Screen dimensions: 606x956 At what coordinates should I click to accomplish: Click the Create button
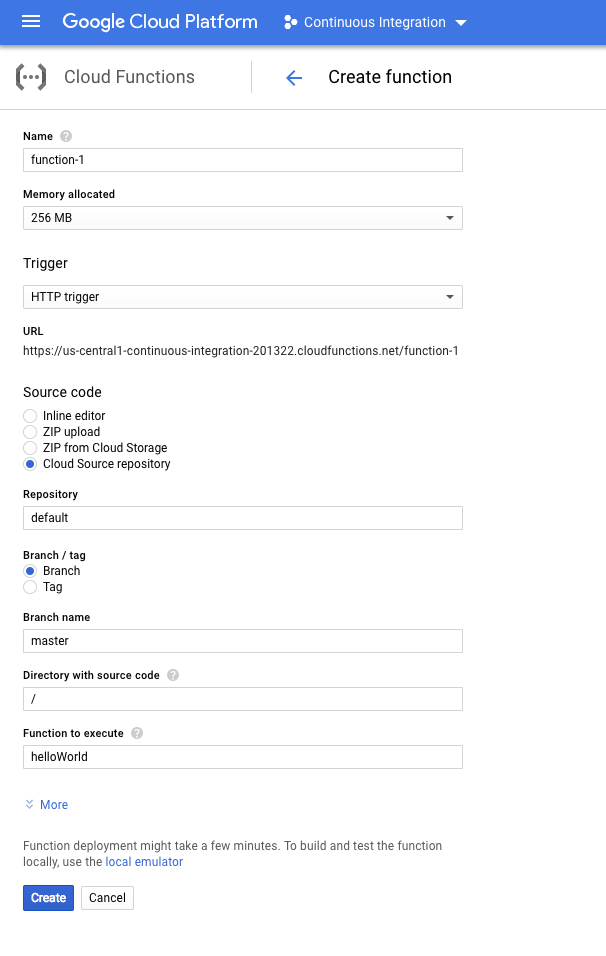point(48,897)
